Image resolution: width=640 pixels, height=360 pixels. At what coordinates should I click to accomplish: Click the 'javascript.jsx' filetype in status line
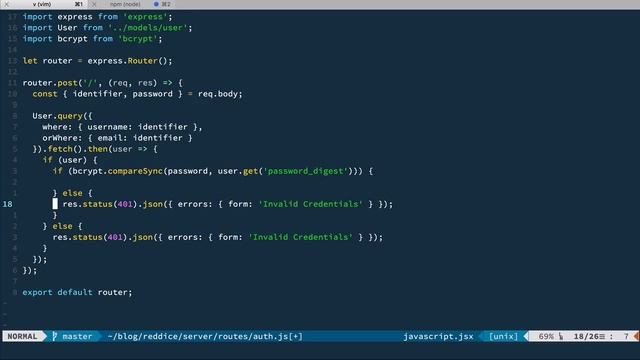[438, 336]
